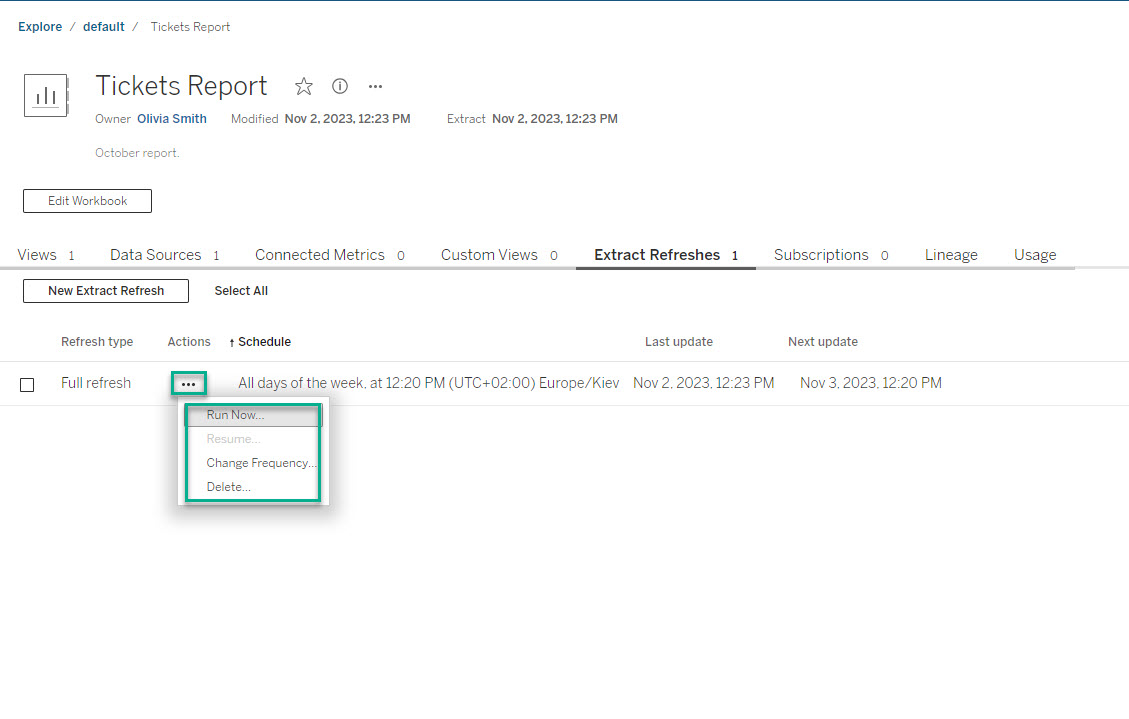Open owner Olivia Smith profile link
Screen dimensions: 1129x719
pyautogui.click(x=172, y=119)
